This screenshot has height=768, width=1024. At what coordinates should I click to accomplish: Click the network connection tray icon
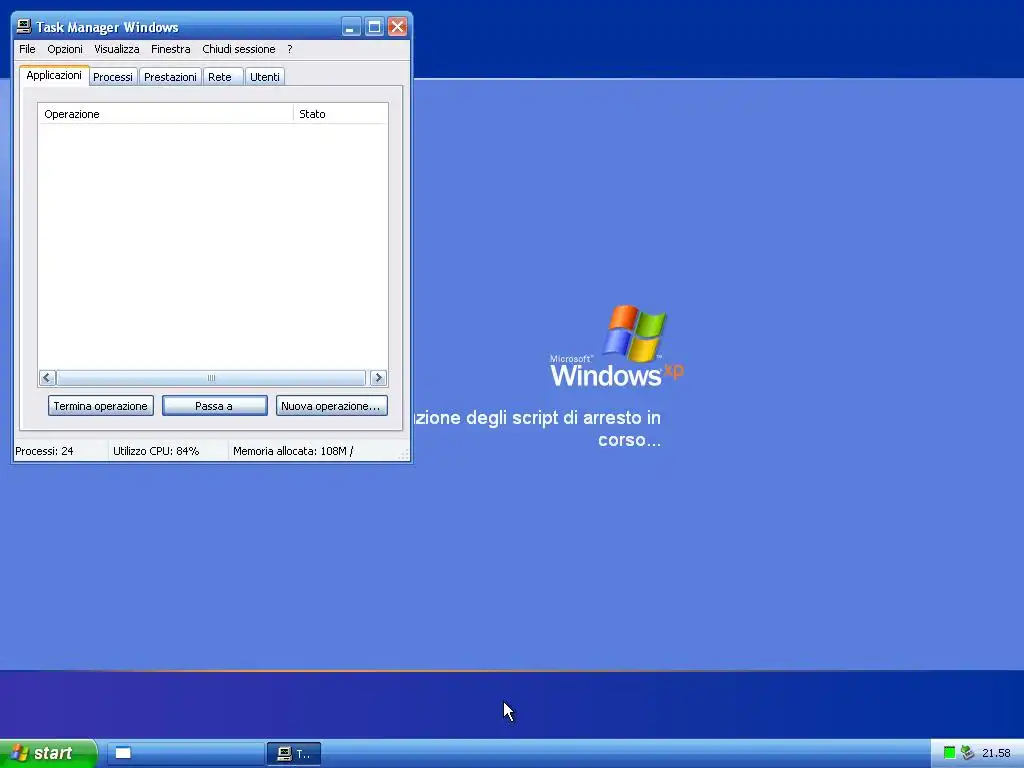(967, 753)
